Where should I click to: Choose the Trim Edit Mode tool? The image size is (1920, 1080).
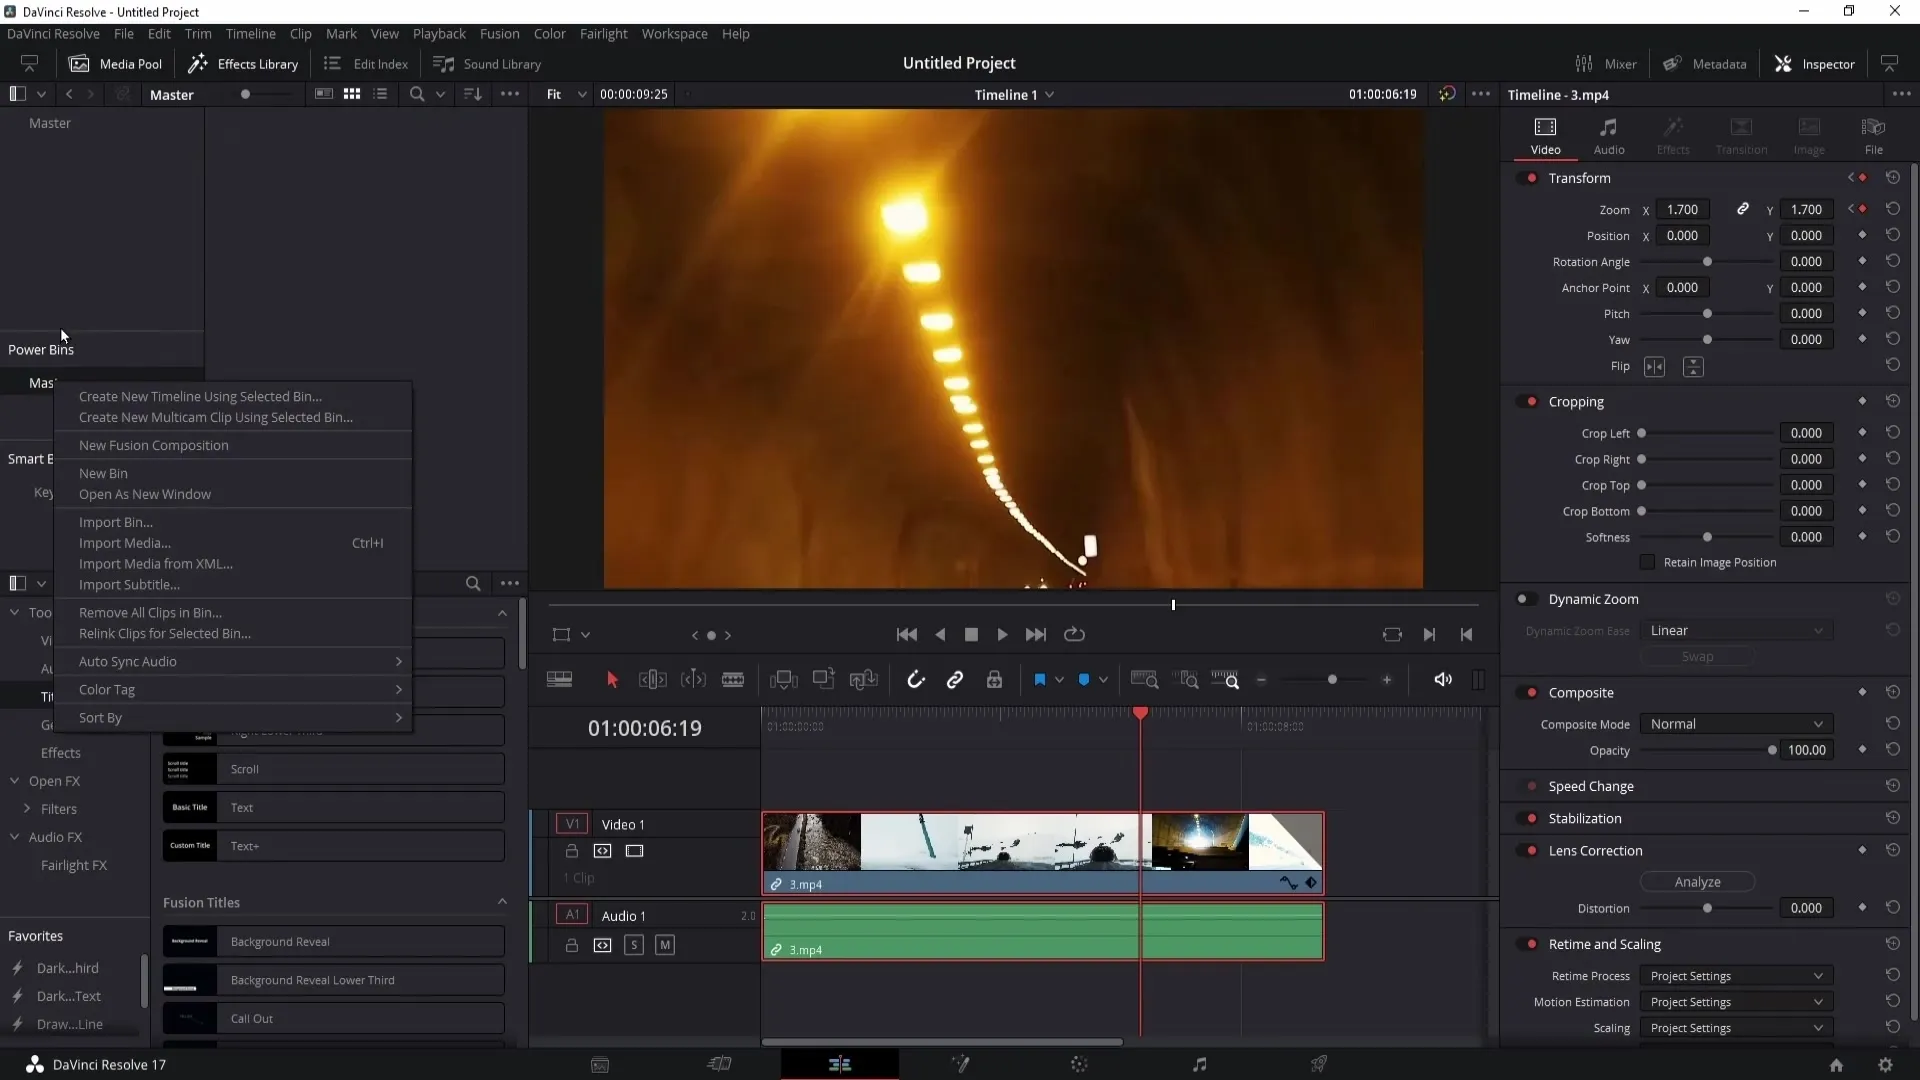point(652,680)
